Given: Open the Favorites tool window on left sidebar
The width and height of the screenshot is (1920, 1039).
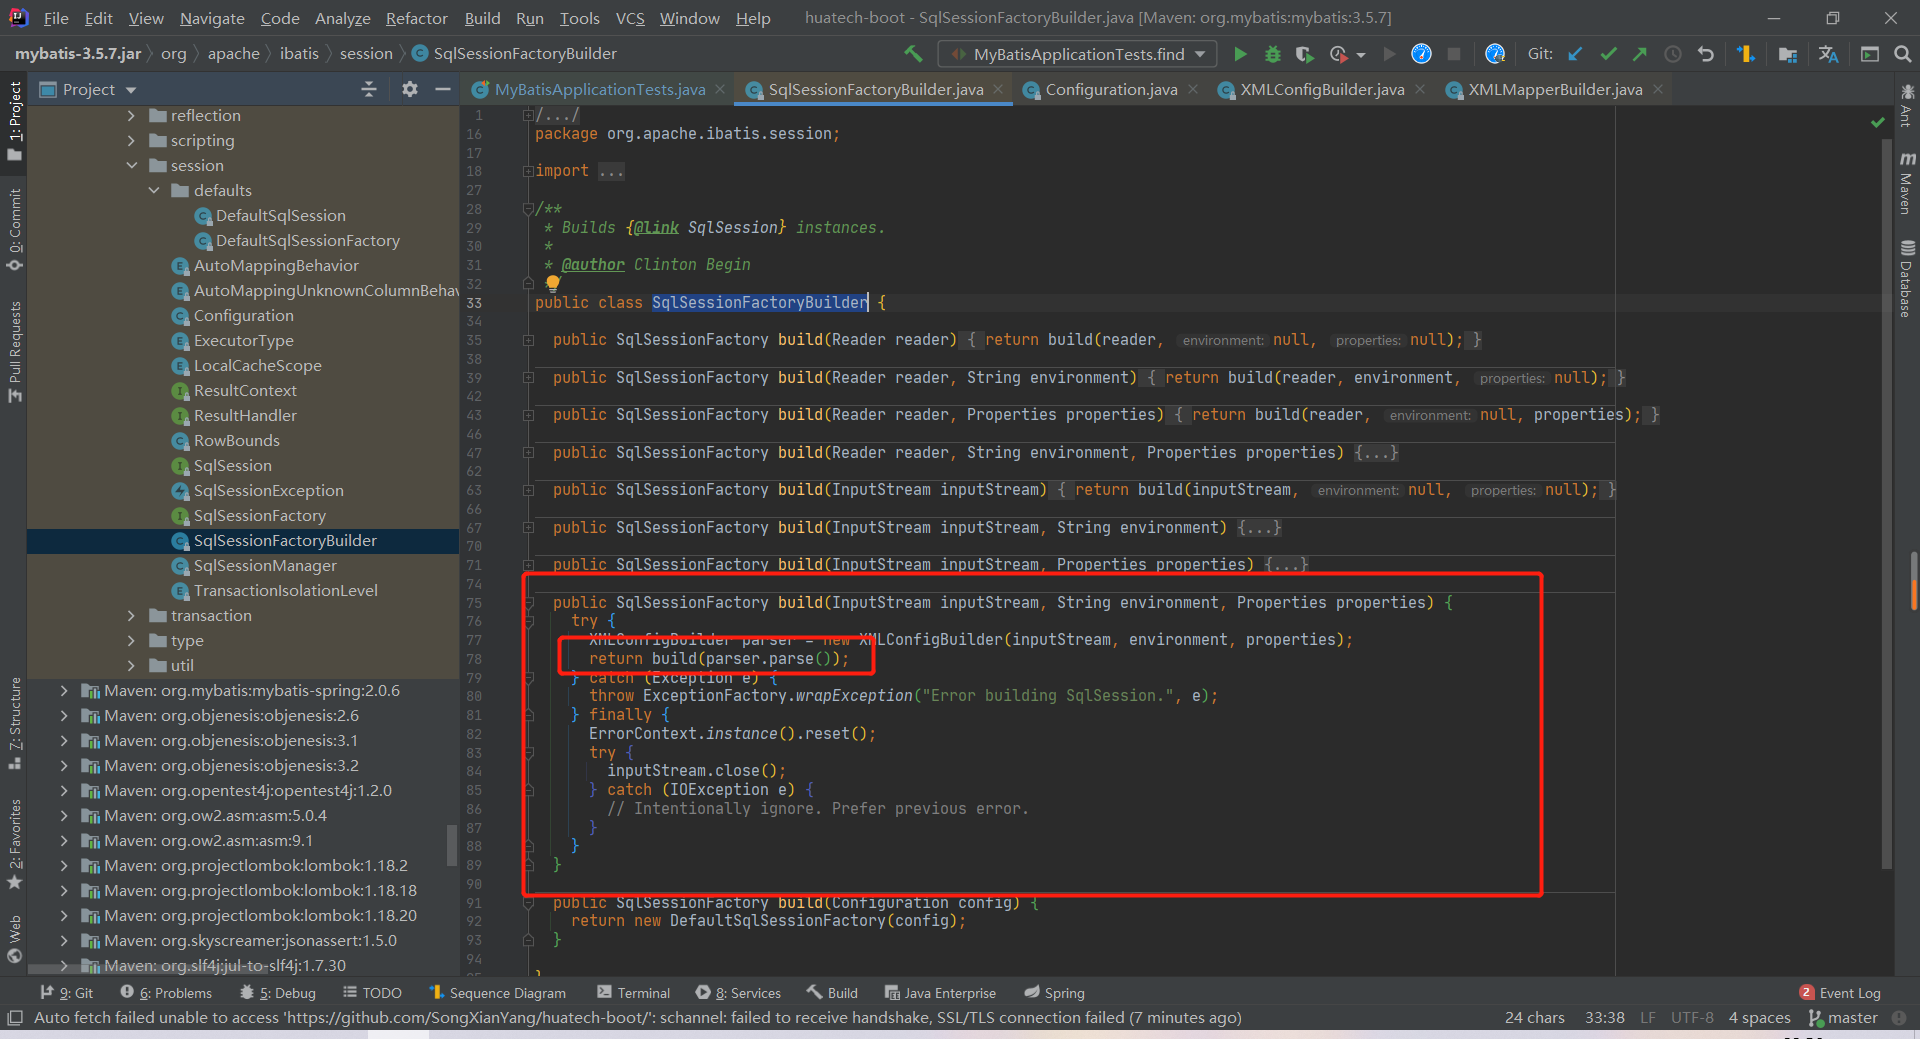Looking at the screenshot, I should click(x=15, y=843).
